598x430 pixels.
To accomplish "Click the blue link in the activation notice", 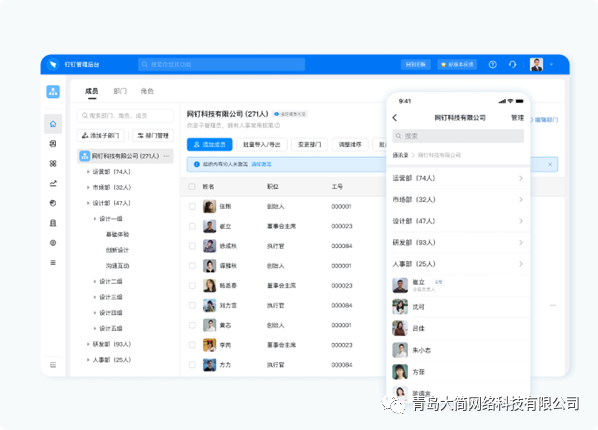I will (x=261, y=164).
